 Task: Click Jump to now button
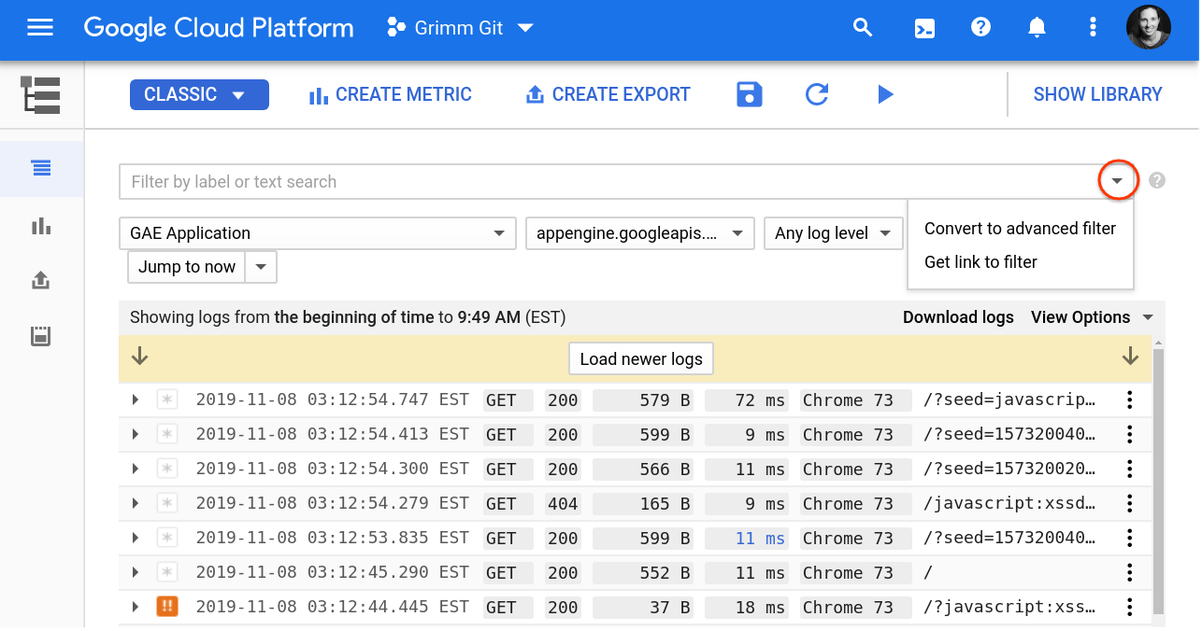click(x=187, y=267)
